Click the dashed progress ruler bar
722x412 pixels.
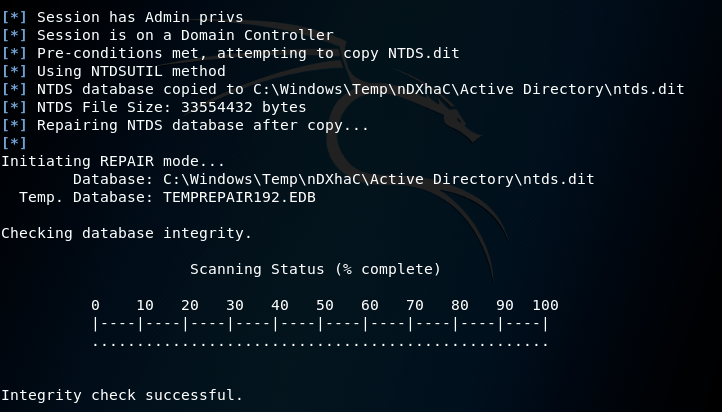[x=320, y=323]
